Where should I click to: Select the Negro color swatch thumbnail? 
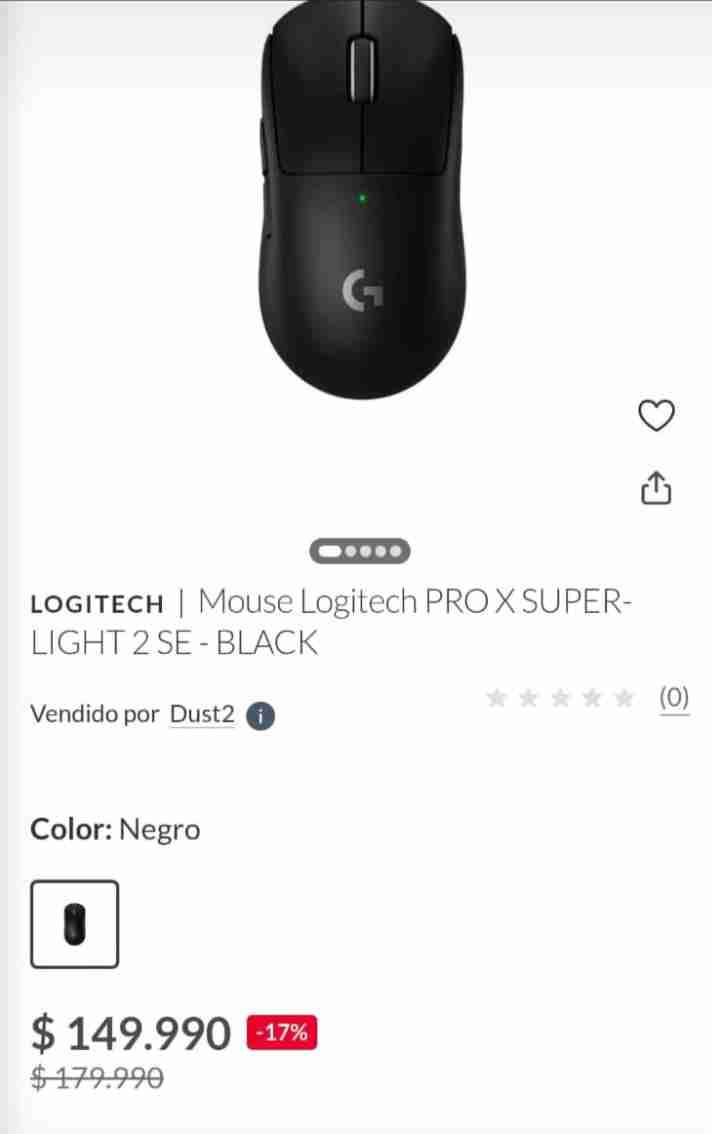pos(75,923)
